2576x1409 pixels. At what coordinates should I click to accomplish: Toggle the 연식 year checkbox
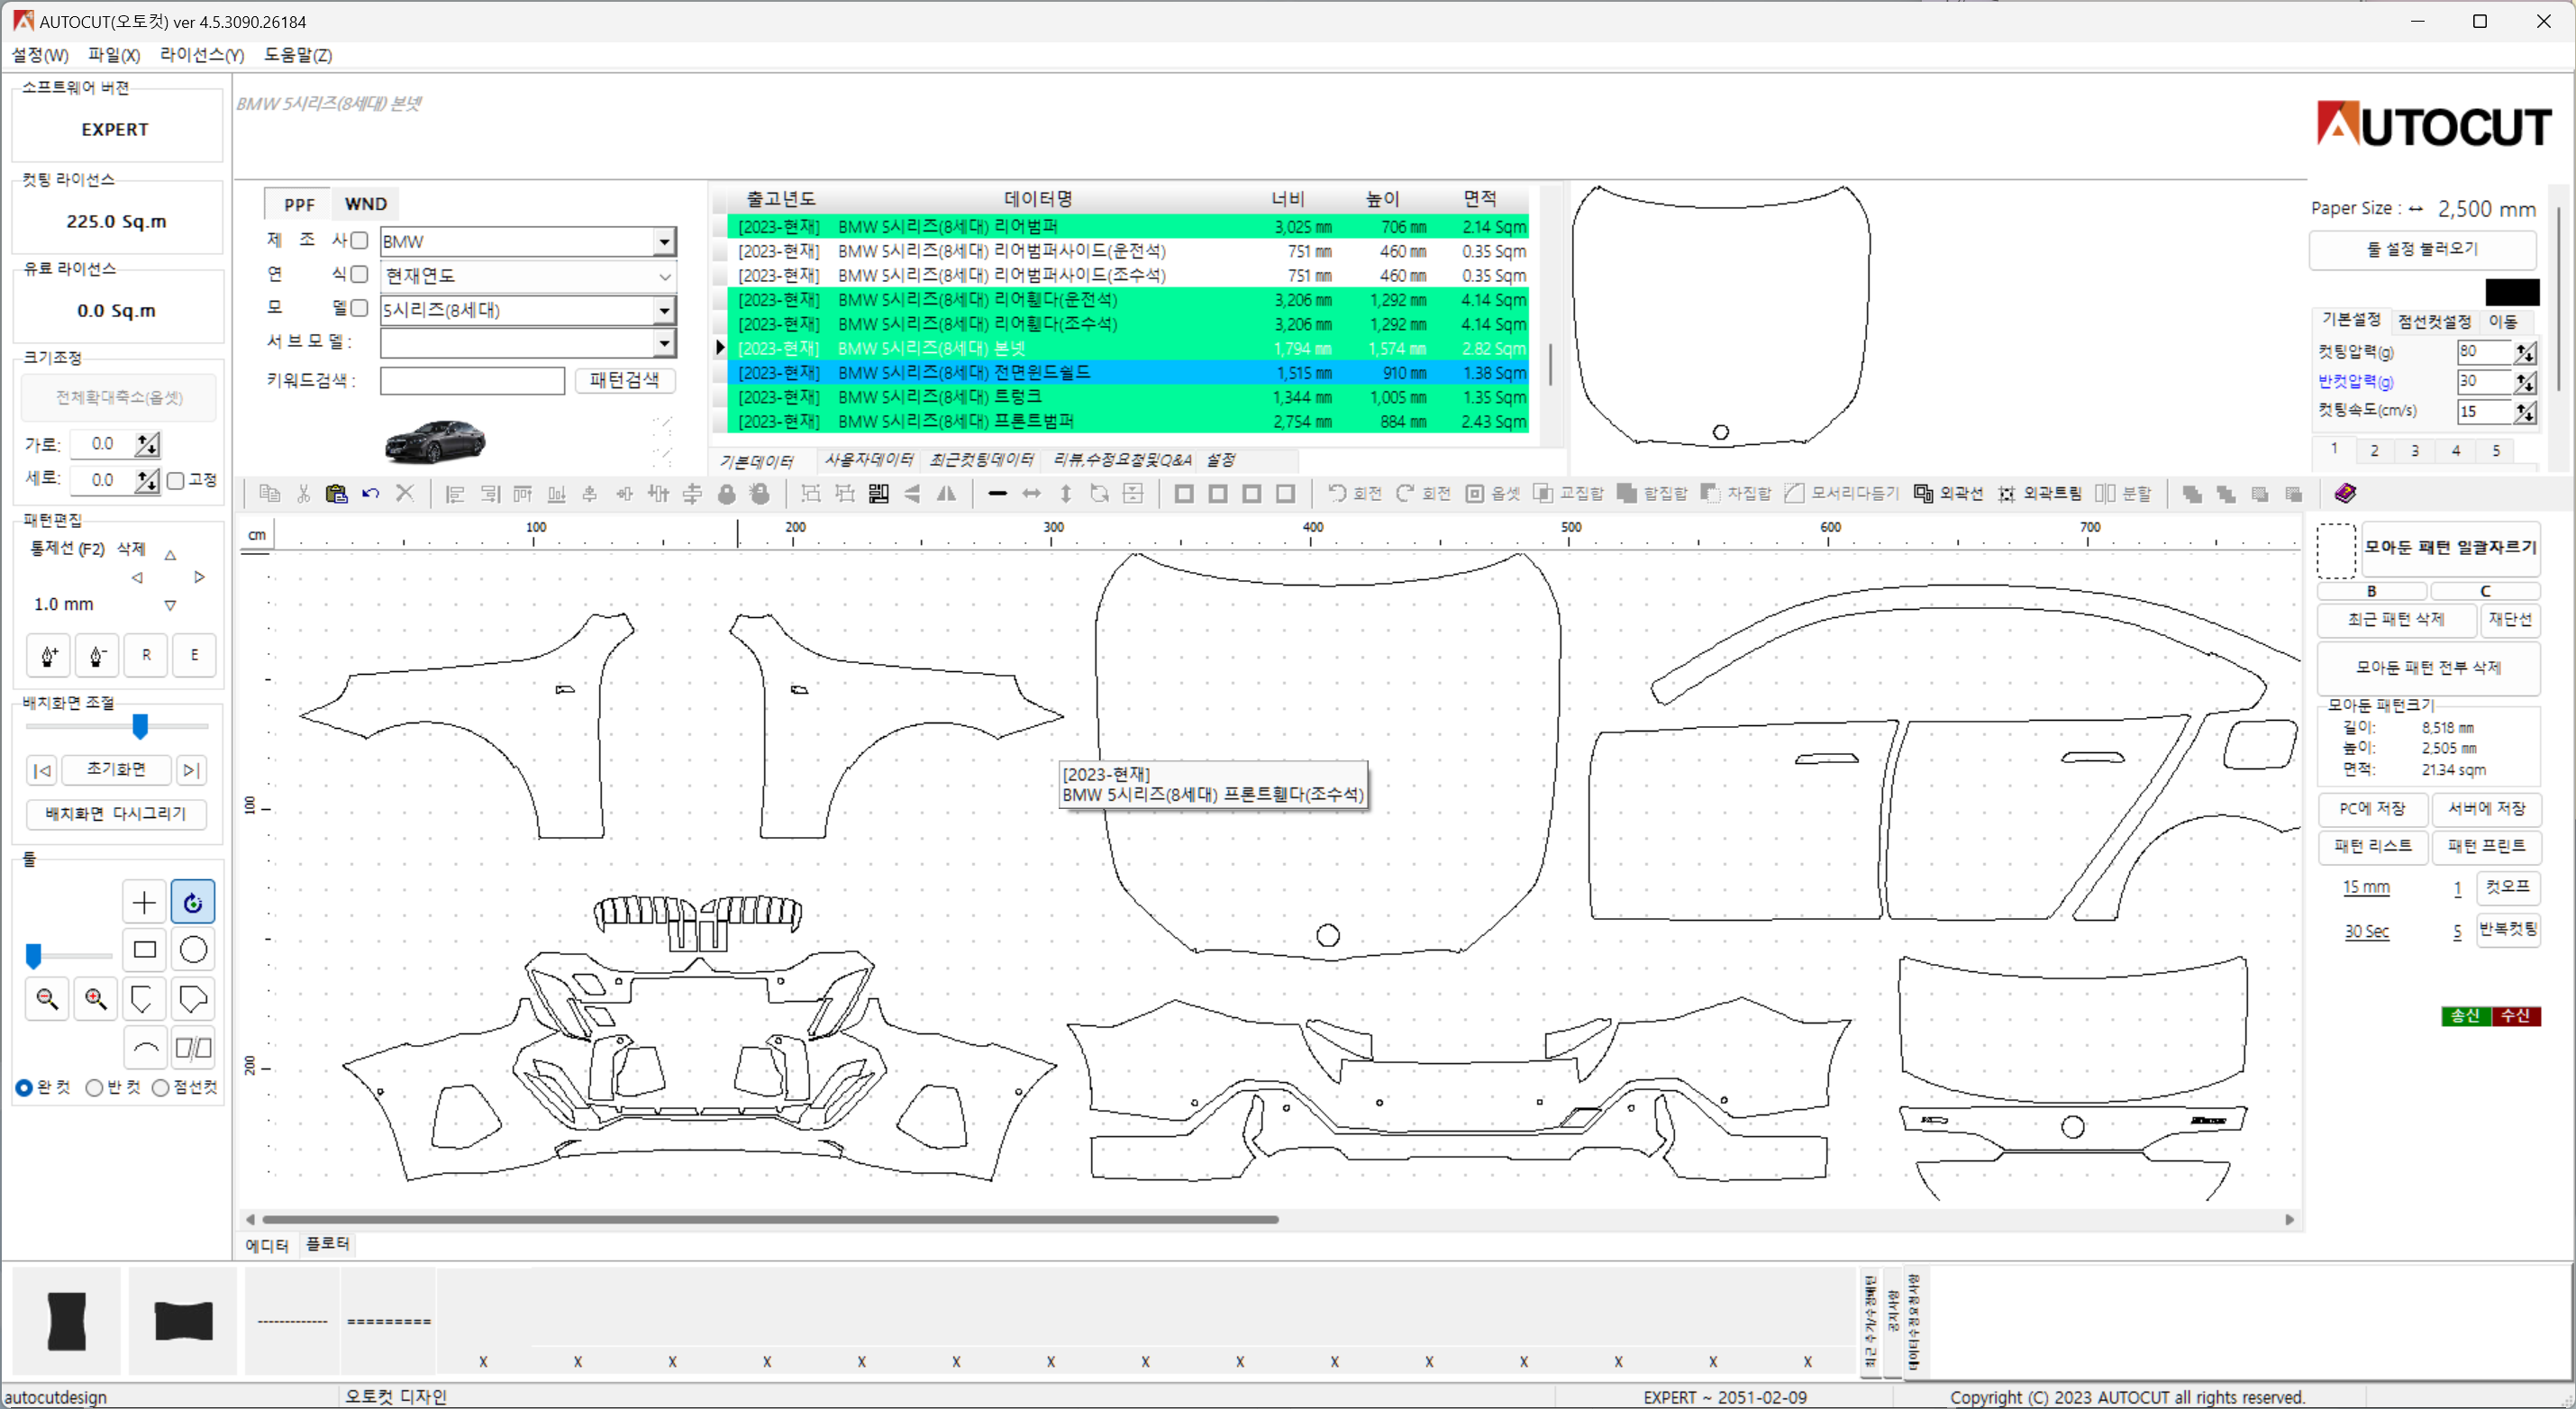359,274
